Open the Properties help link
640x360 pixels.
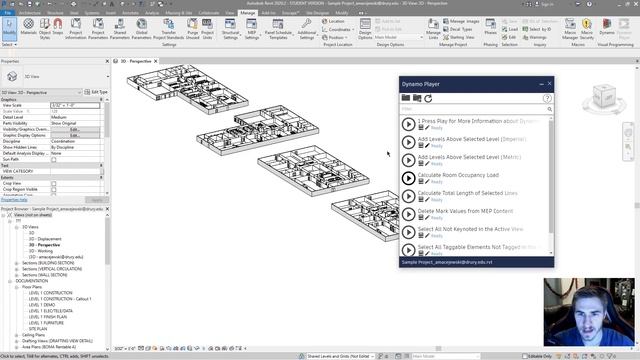tap(14, 200)
